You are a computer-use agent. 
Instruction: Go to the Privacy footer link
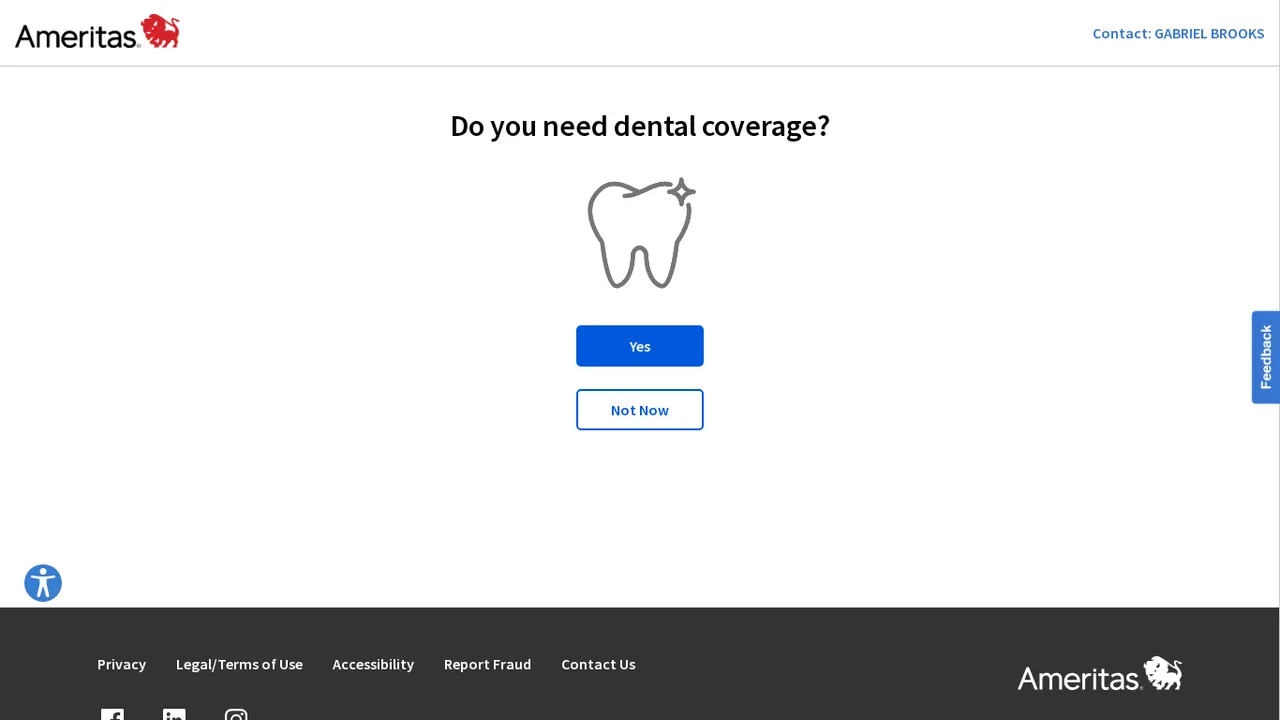pyautogui.click(x=122, y=664)
